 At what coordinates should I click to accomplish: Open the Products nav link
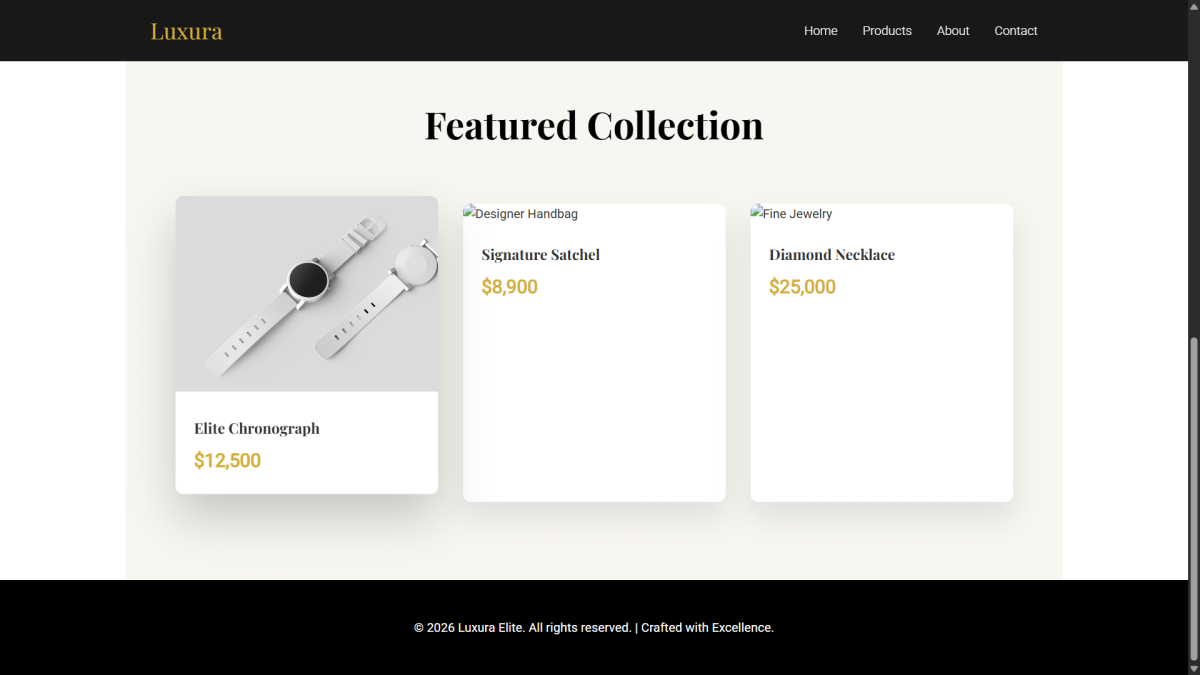[x=887, y=31]
